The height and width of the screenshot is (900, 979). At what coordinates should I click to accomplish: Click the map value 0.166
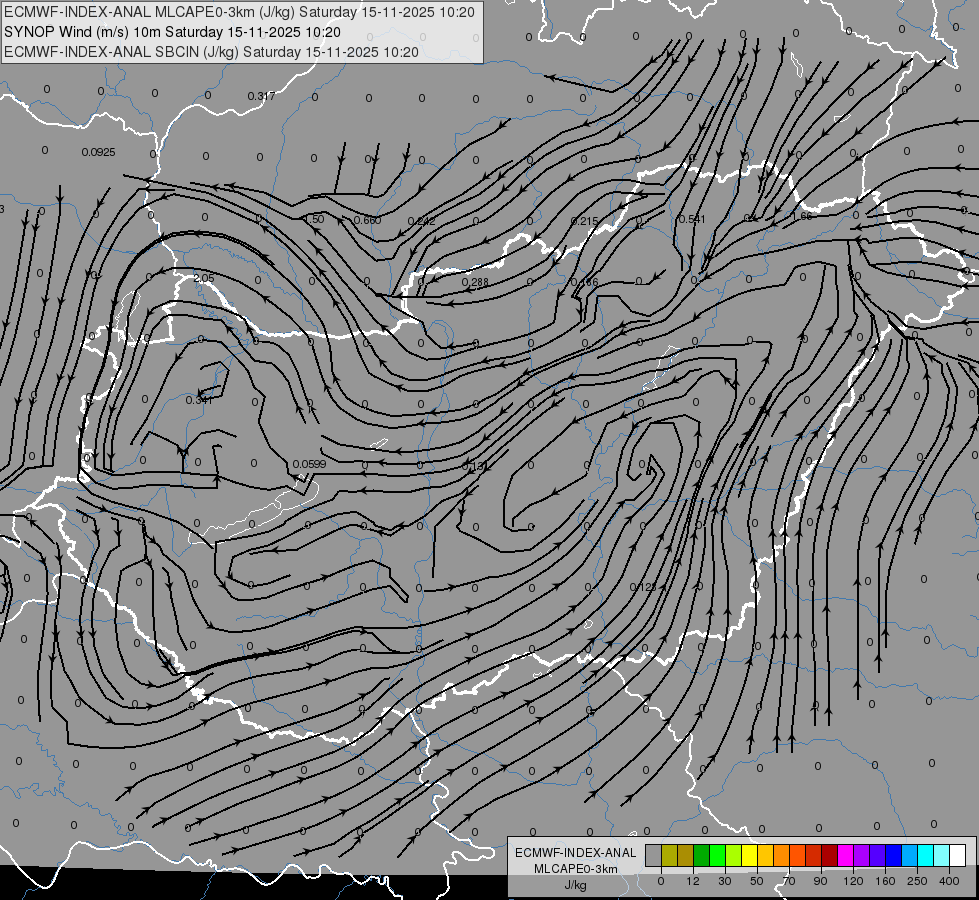click(584, 282)
